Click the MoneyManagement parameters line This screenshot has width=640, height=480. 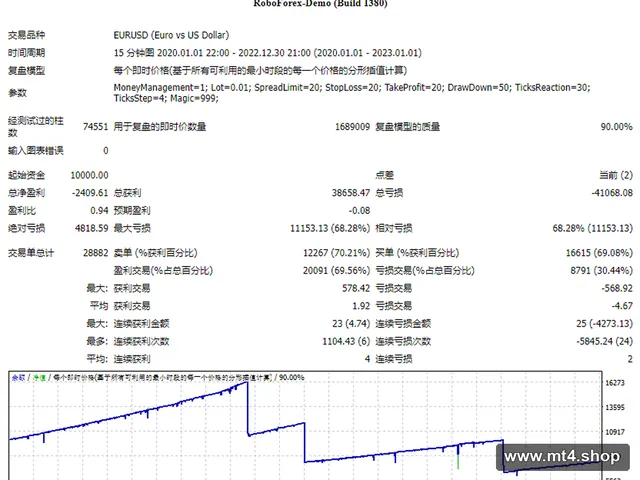[x=352, y=87]
